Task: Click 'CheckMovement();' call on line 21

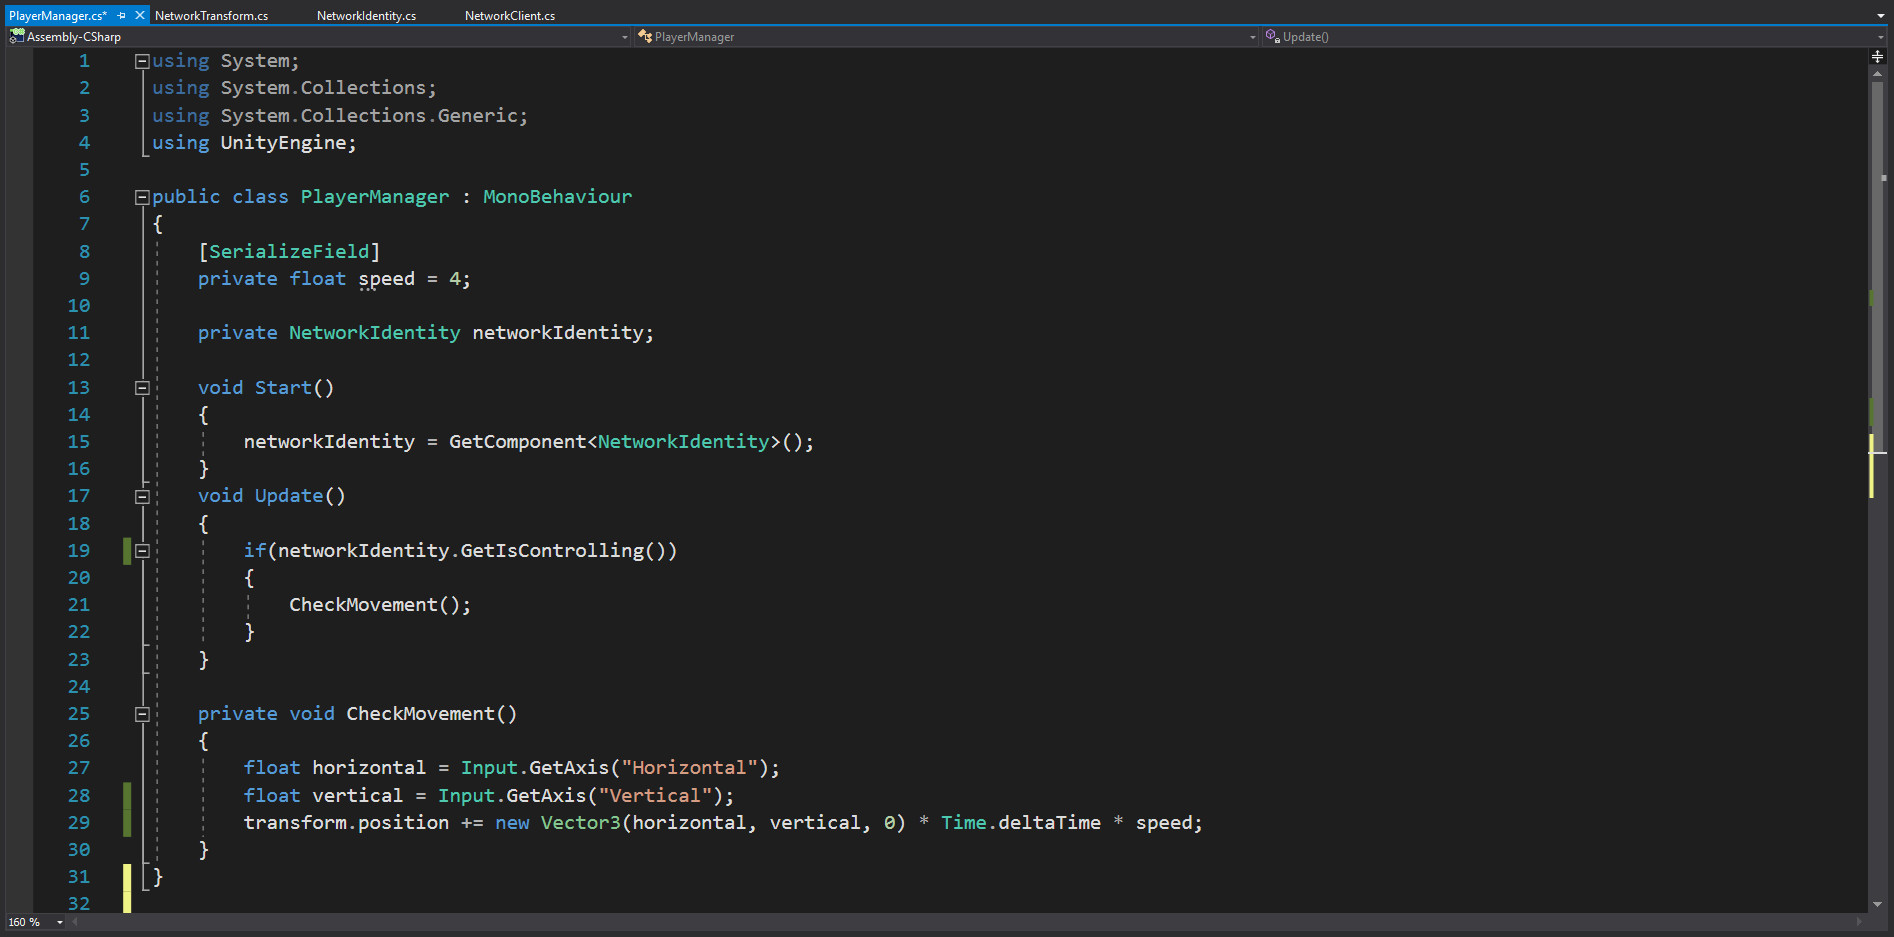Action: pyautogui.click(x=380, y=605)
